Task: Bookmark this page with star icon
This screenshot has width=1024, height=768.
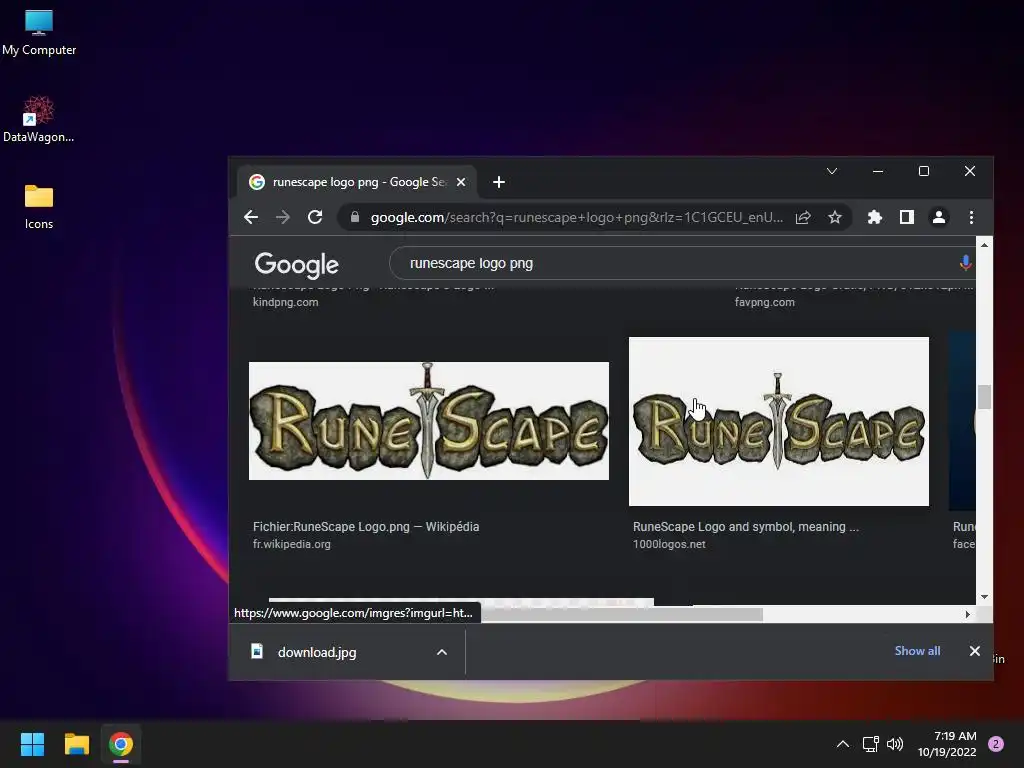Action: pos(835,217)
